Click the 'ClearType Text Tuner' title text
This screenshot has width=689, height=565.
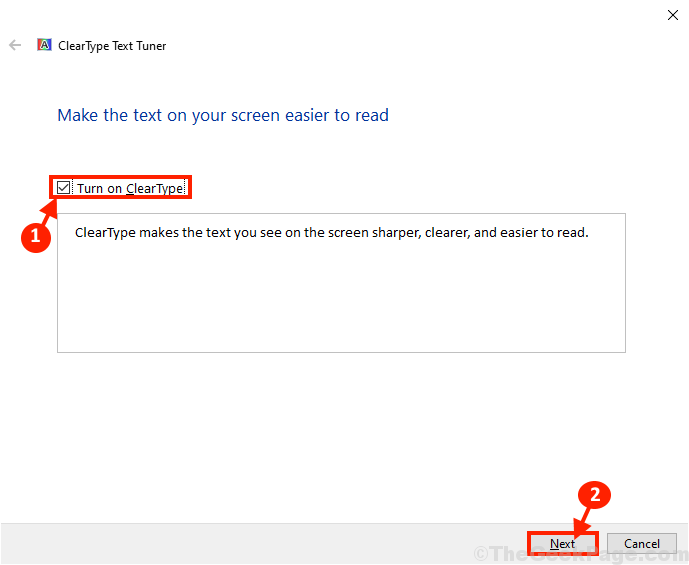[112, 46]
